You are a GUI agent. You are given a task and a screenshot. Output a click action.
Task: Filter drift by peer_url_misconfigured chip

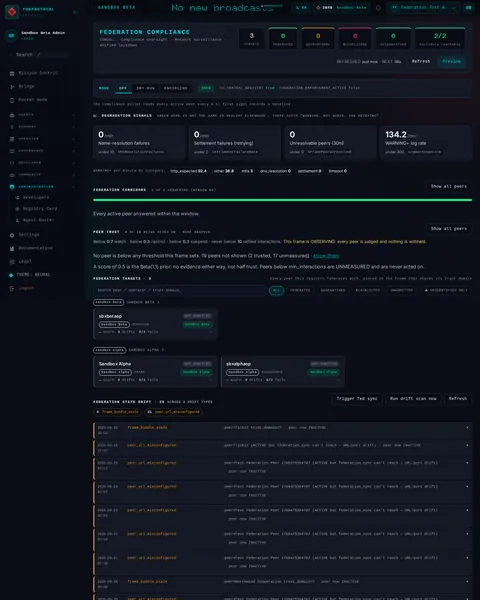click(x=173, y=412)
